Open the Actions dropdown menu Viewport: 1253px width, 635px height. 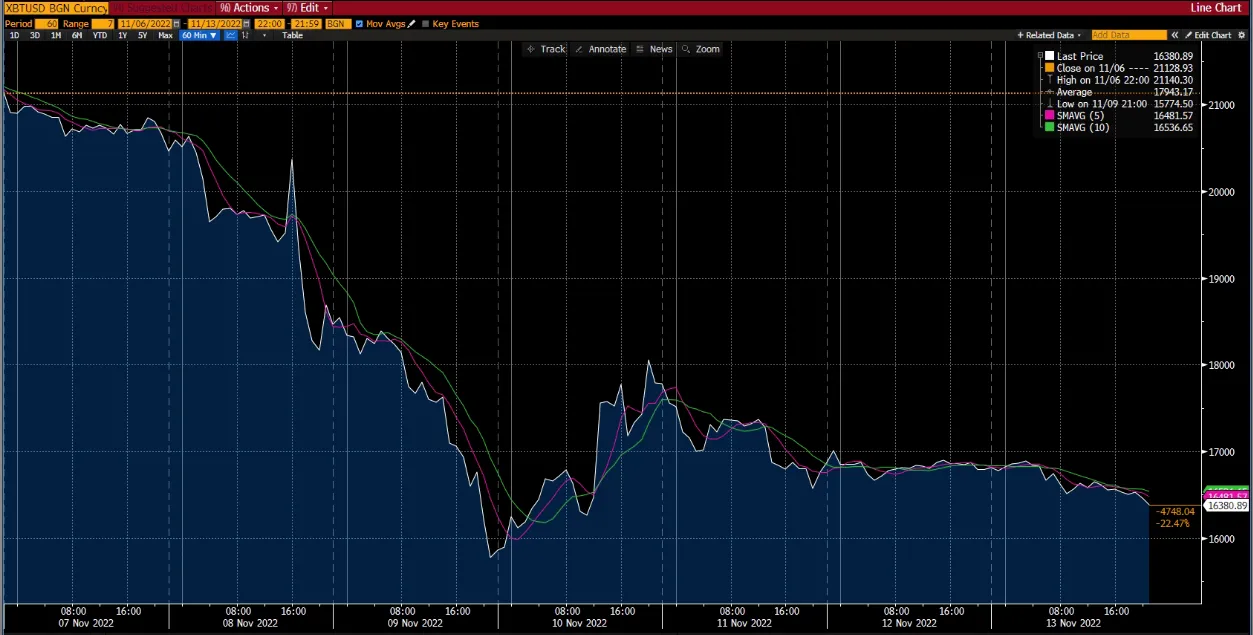248,7
